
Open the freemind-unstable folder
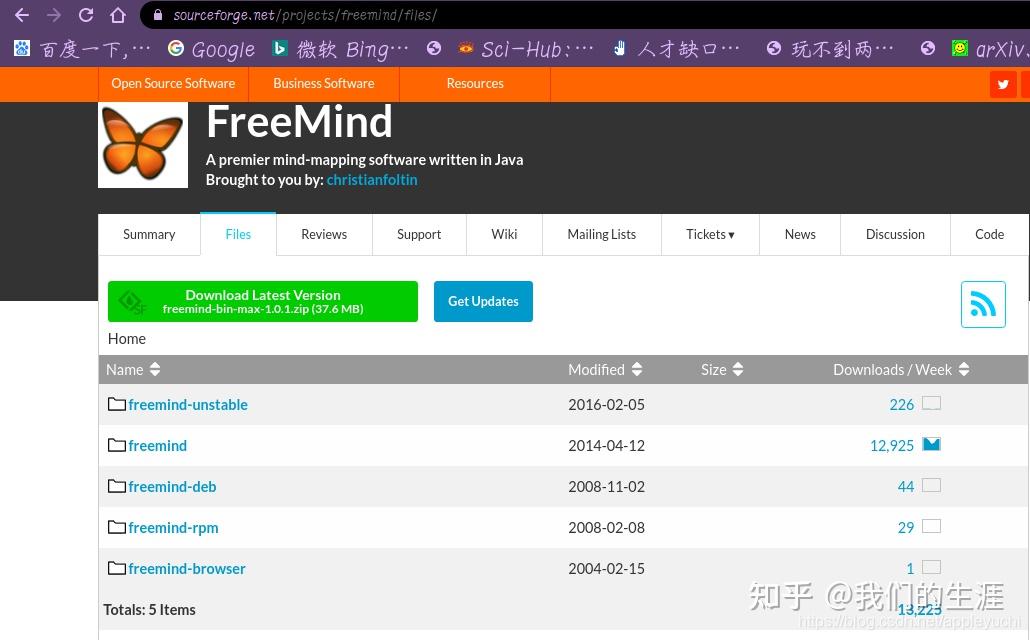click(188, 405)
